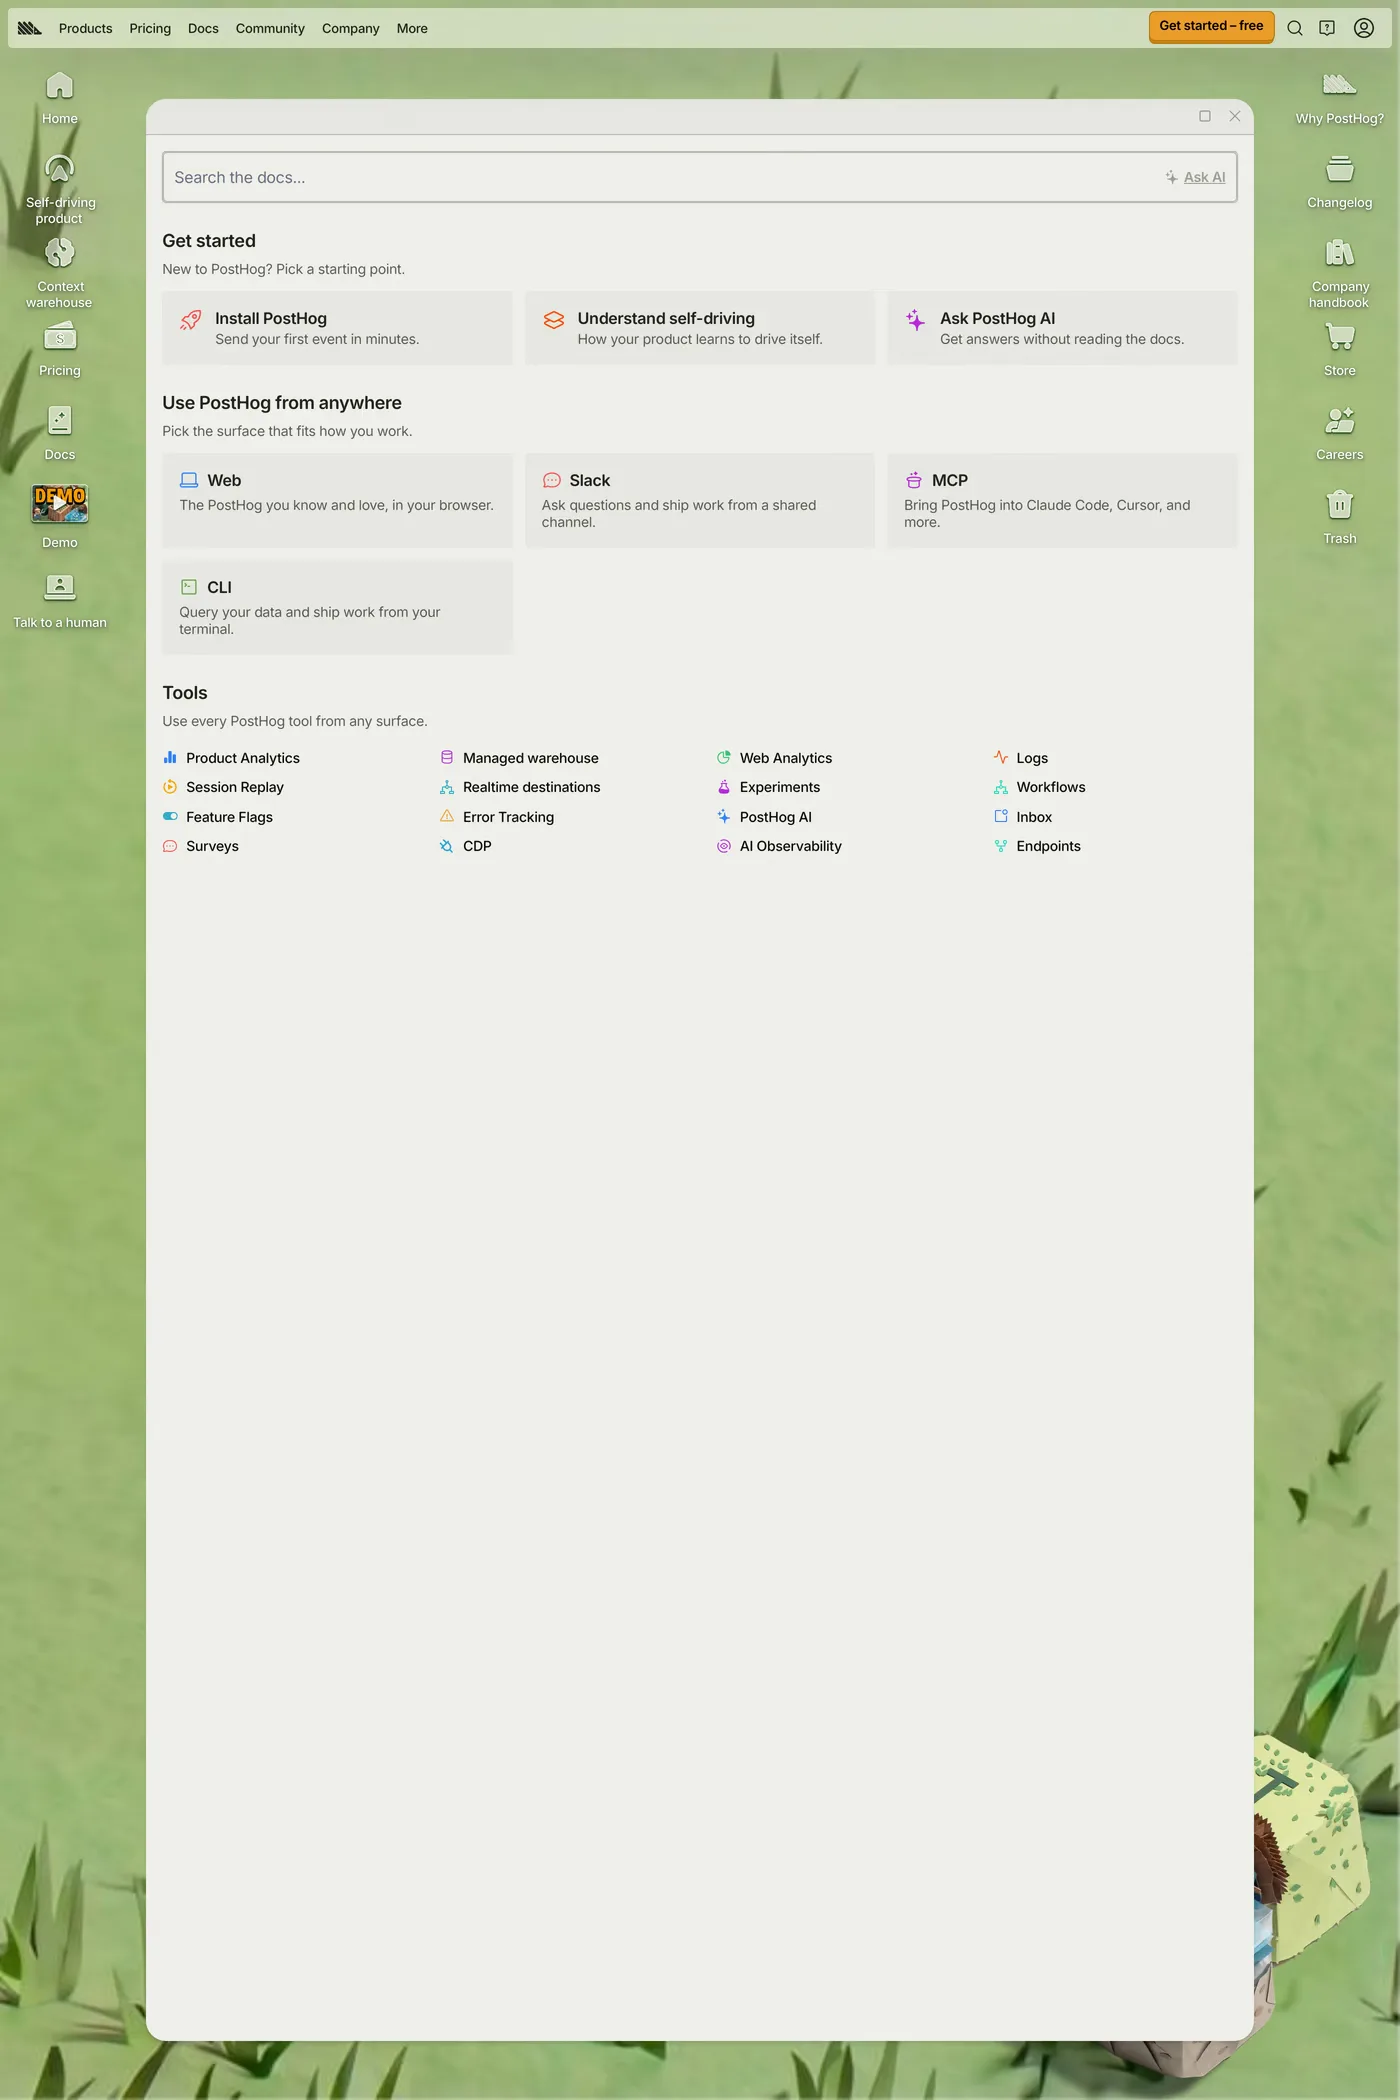Open the Company handbook desktop icon
Viewport: 1400px width, 2100px height.
coord(1340,274)
